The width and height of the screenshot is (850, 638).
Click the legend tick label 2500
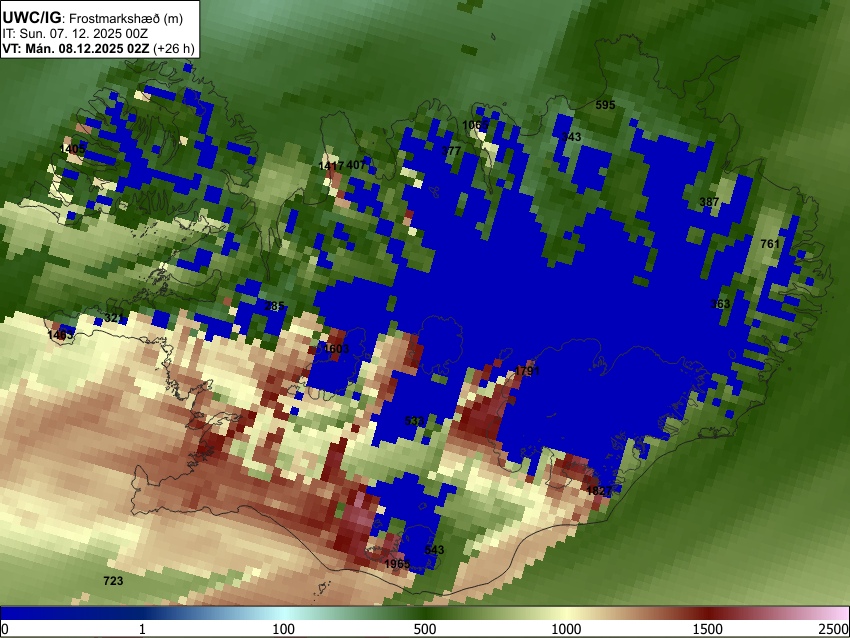[x=834, y=629]
